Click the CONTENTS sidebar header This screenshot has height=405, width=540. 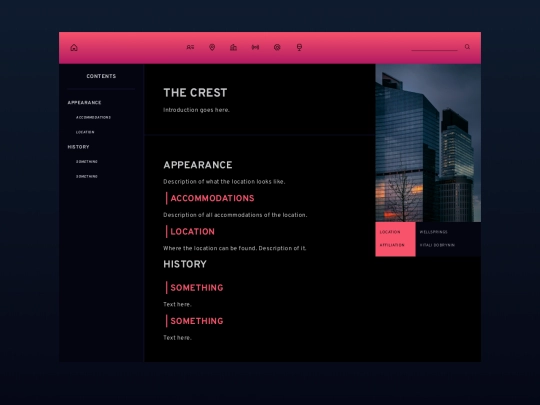click(x=101, y=76)
